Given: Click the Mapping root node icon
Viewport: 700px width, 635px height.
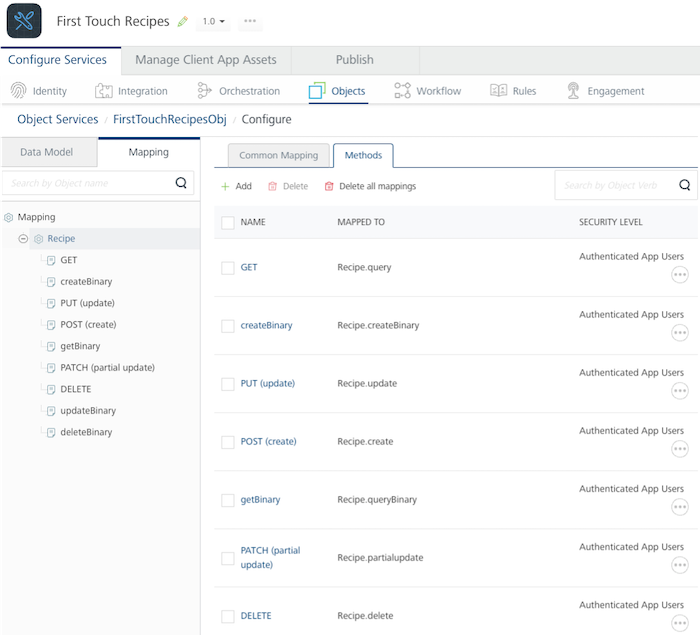Looking at the screenshot, I should (x=8, y=217).
